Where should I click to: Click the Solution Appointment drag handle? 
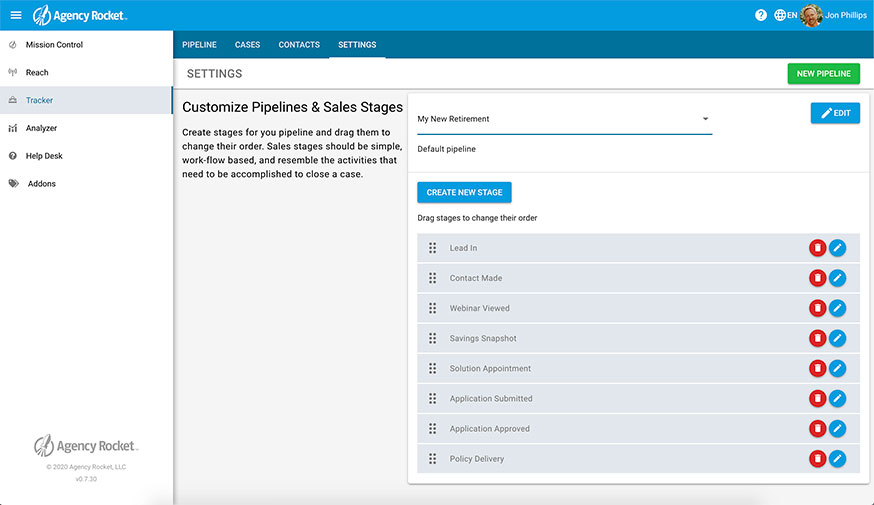point(433,368)
